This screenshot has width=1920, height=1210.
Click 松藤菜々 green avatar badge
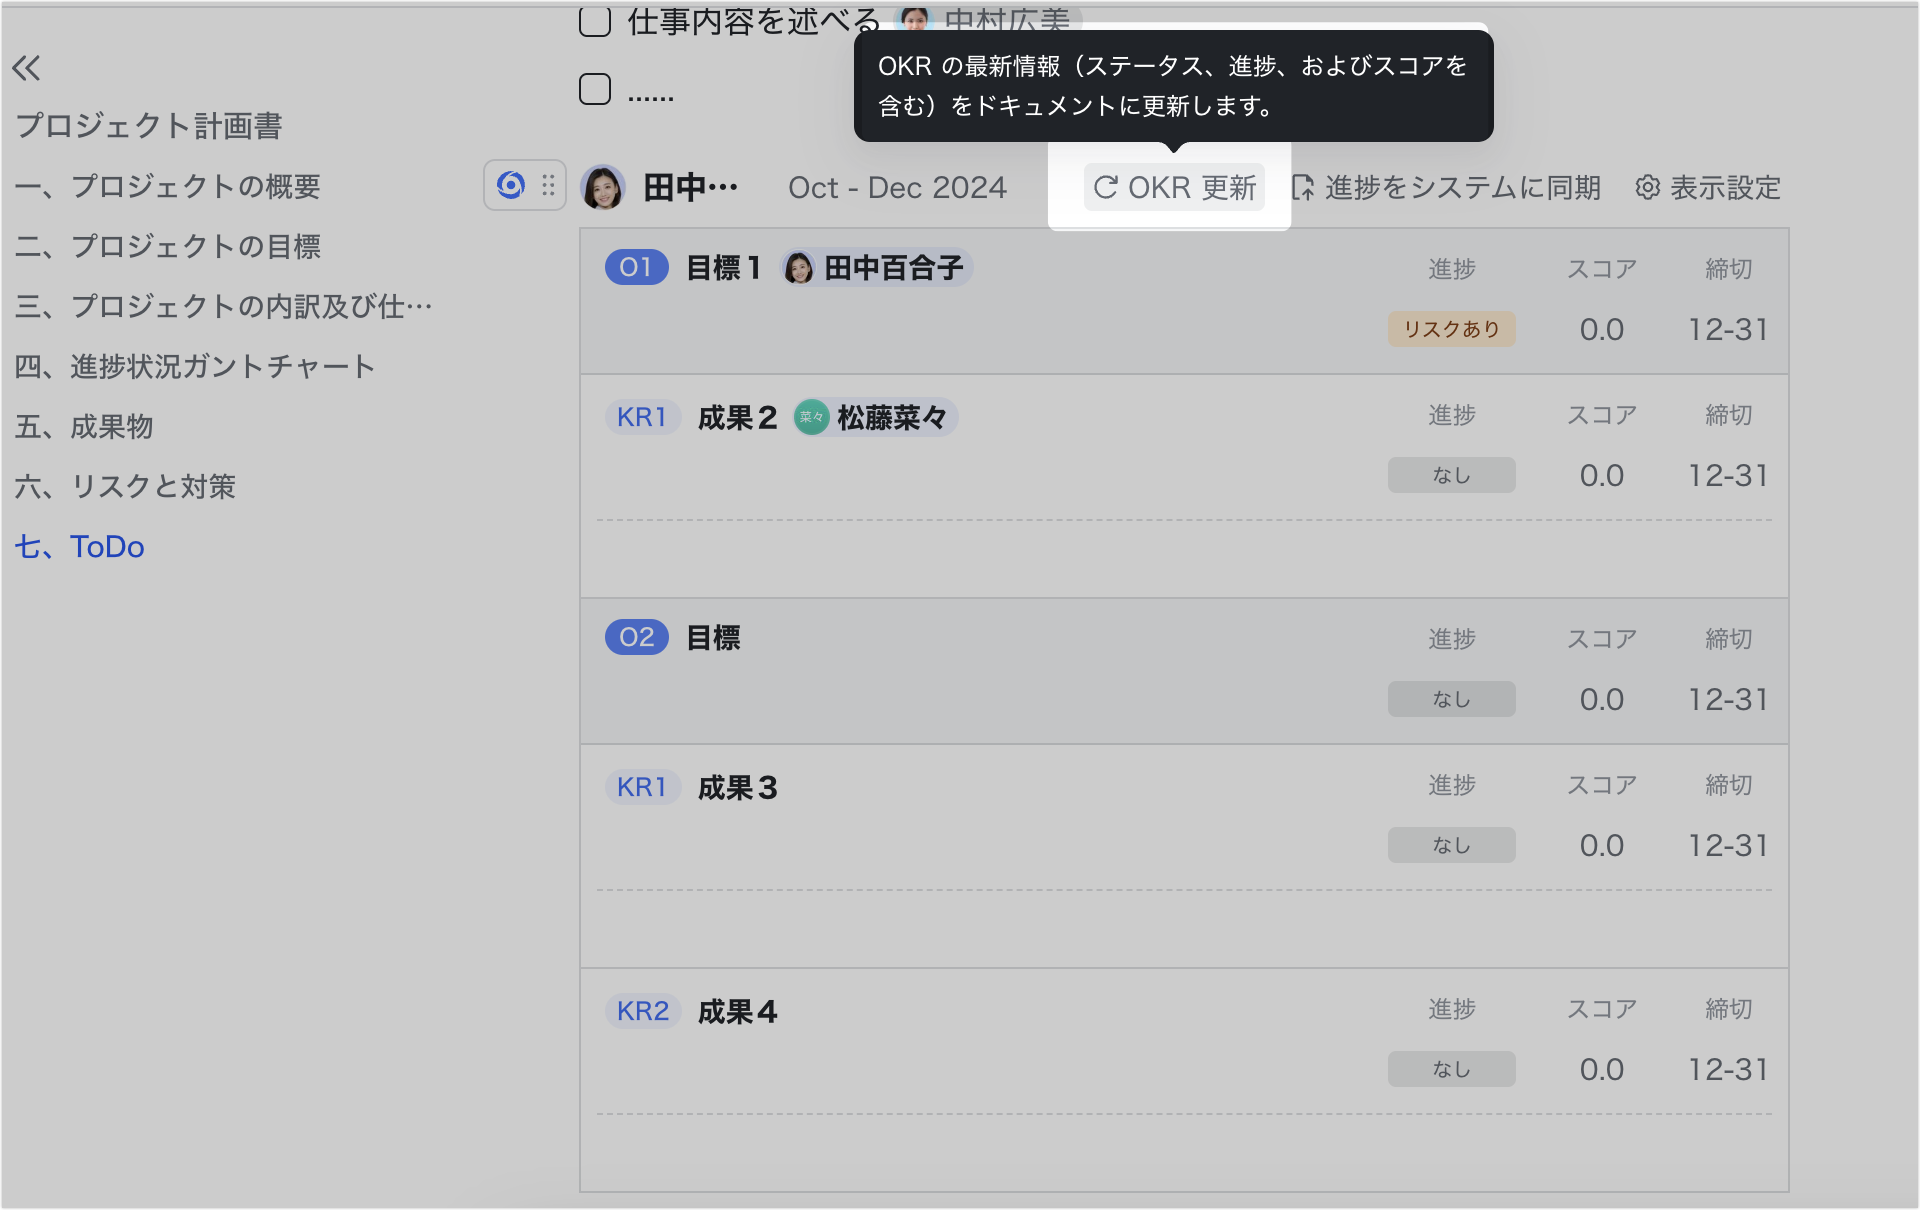click(811, 417)
